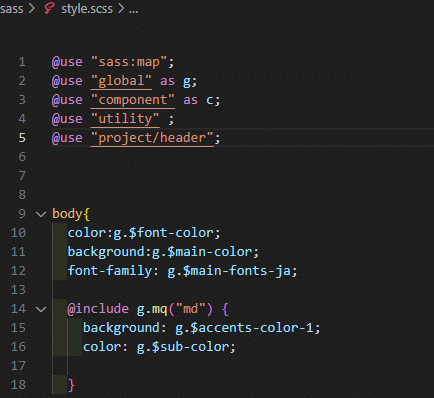Open style.scss in the breadcrumb

[87, 9]
